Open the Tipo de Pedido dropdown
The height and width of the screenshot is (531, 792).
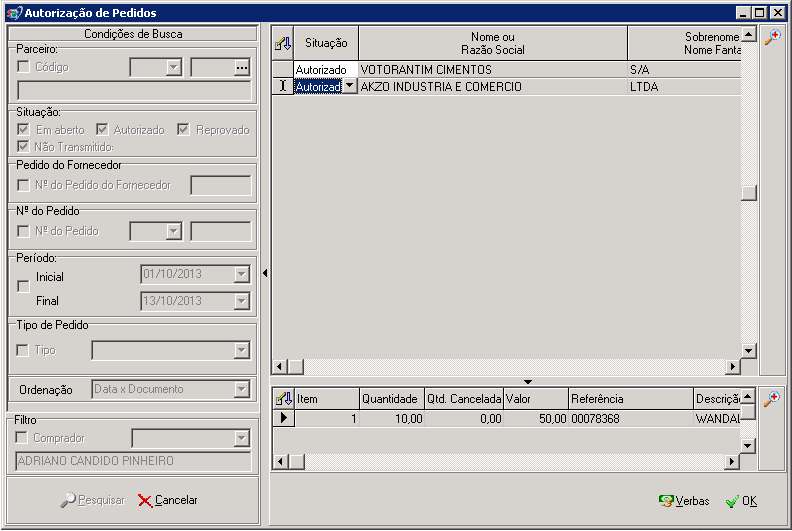click(241, 350)
